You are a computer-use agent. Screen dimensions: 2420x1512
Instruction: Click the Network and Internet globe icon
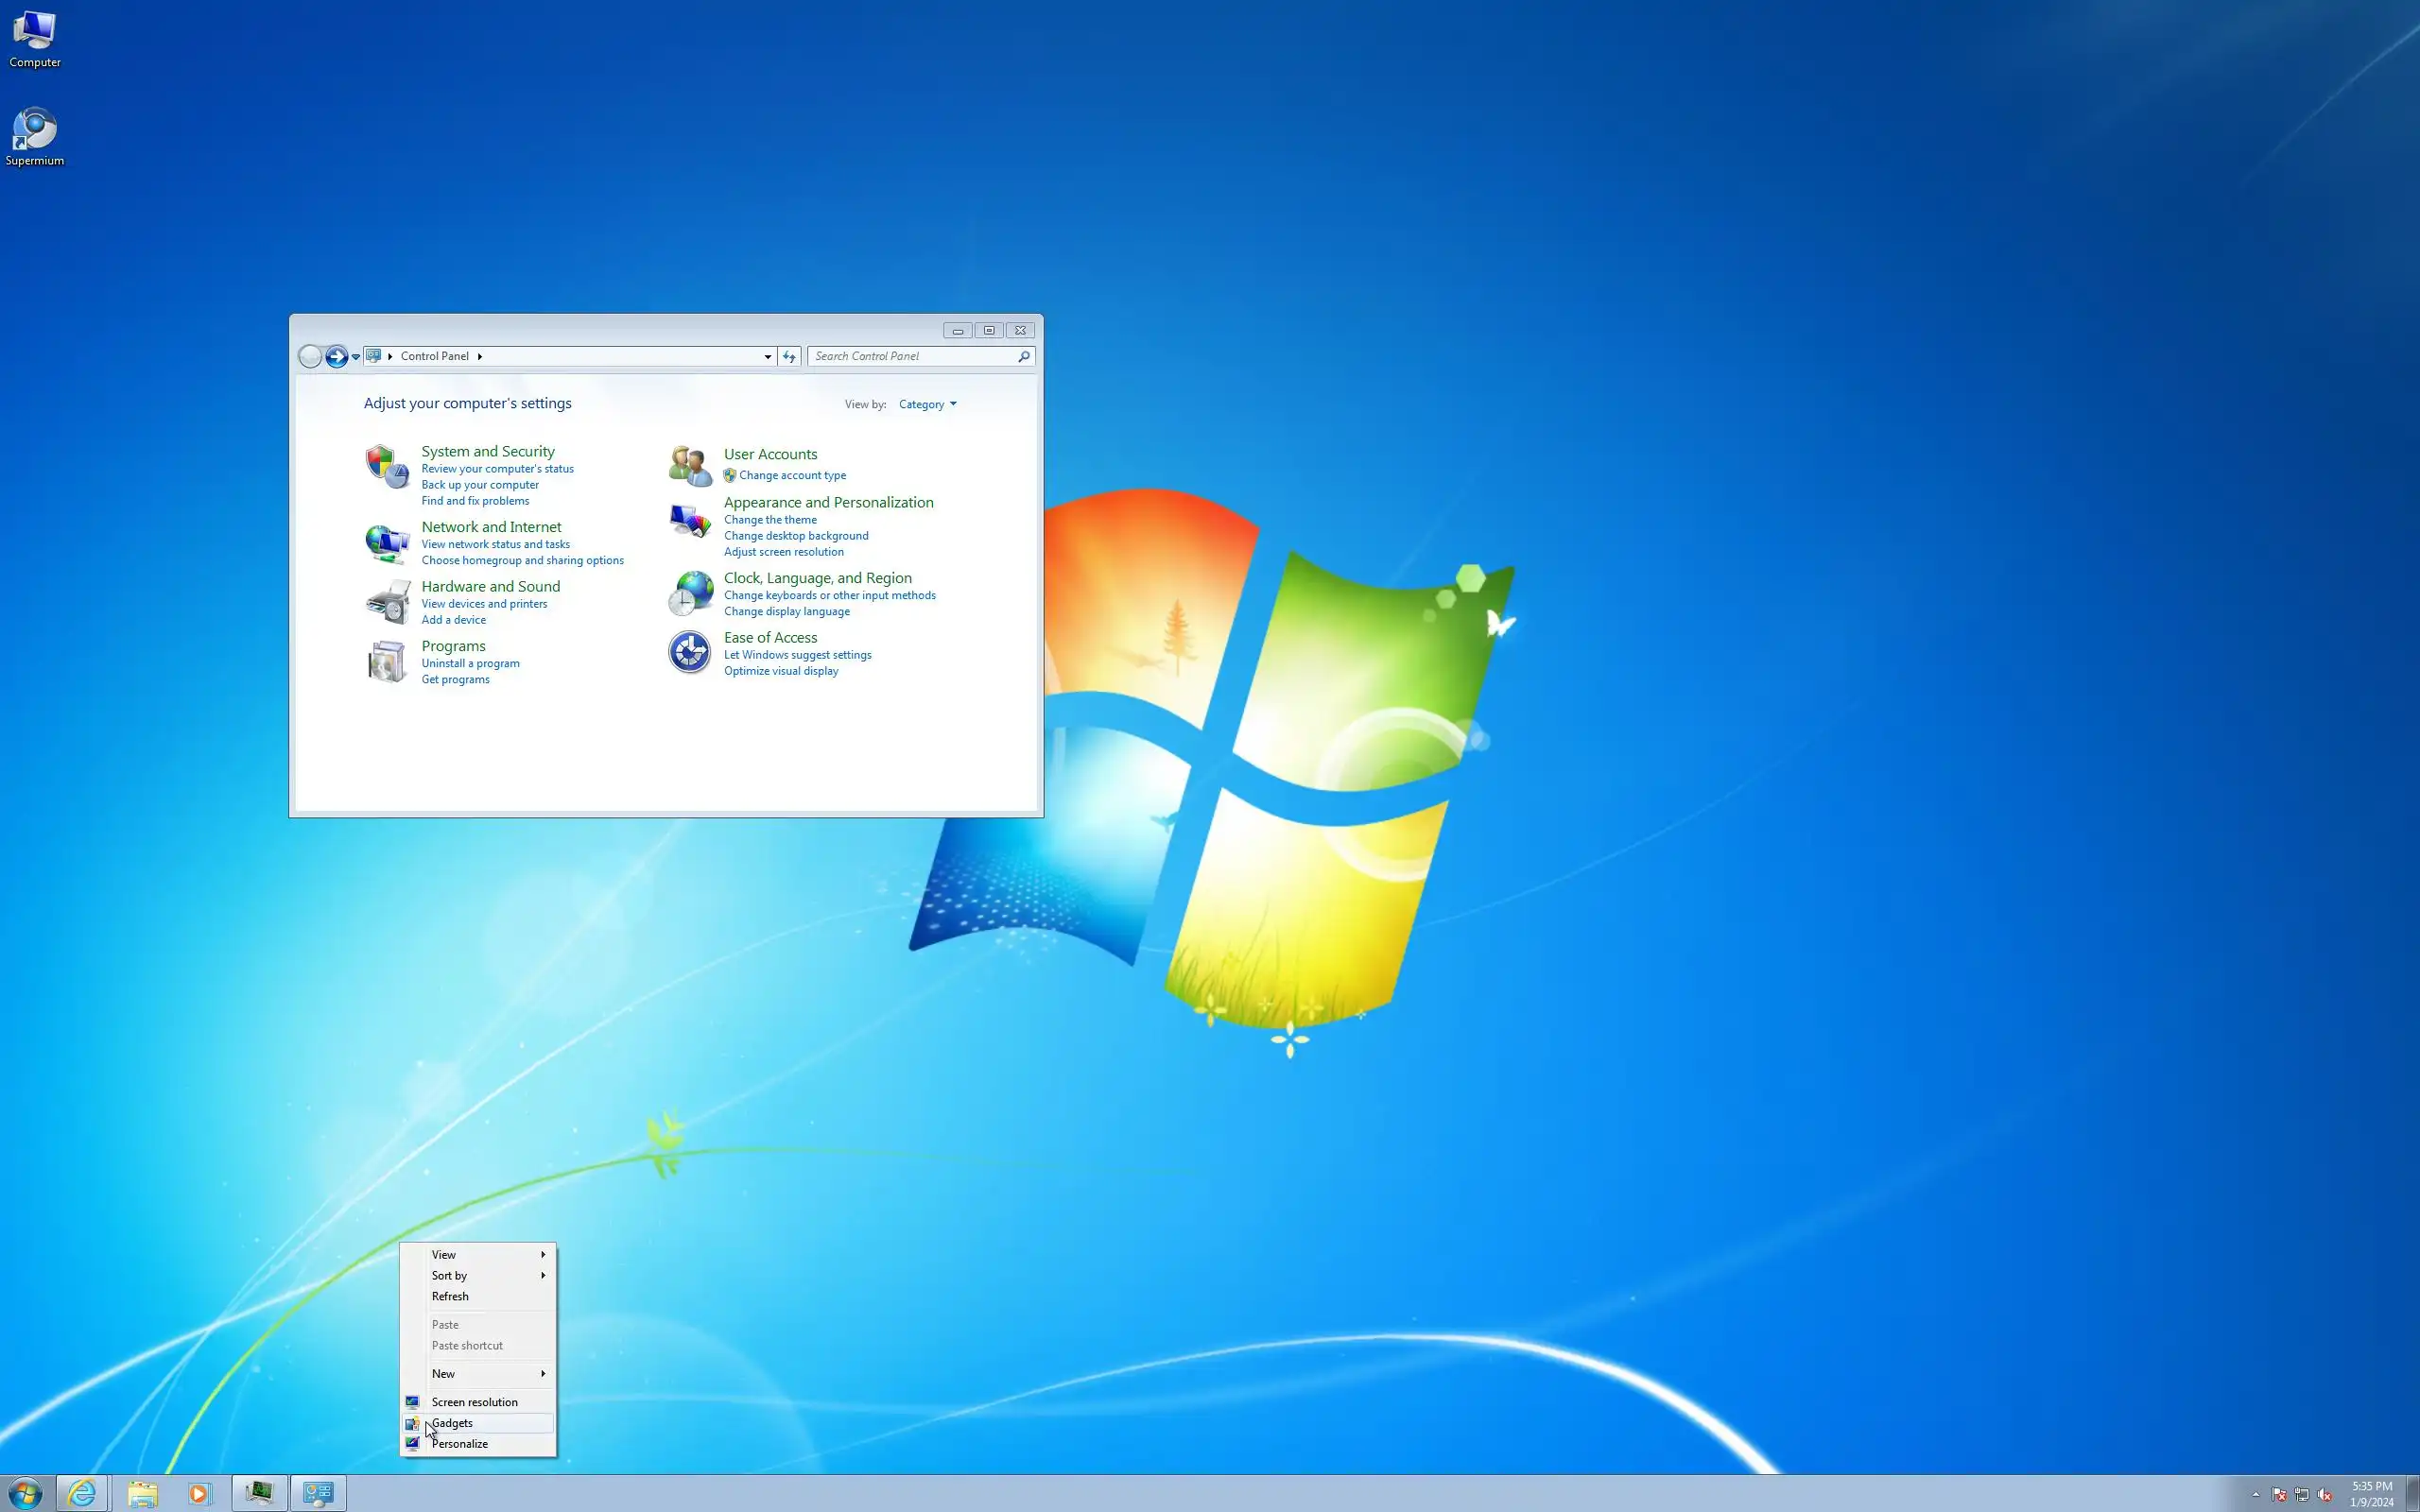click(x=387, y=543)
